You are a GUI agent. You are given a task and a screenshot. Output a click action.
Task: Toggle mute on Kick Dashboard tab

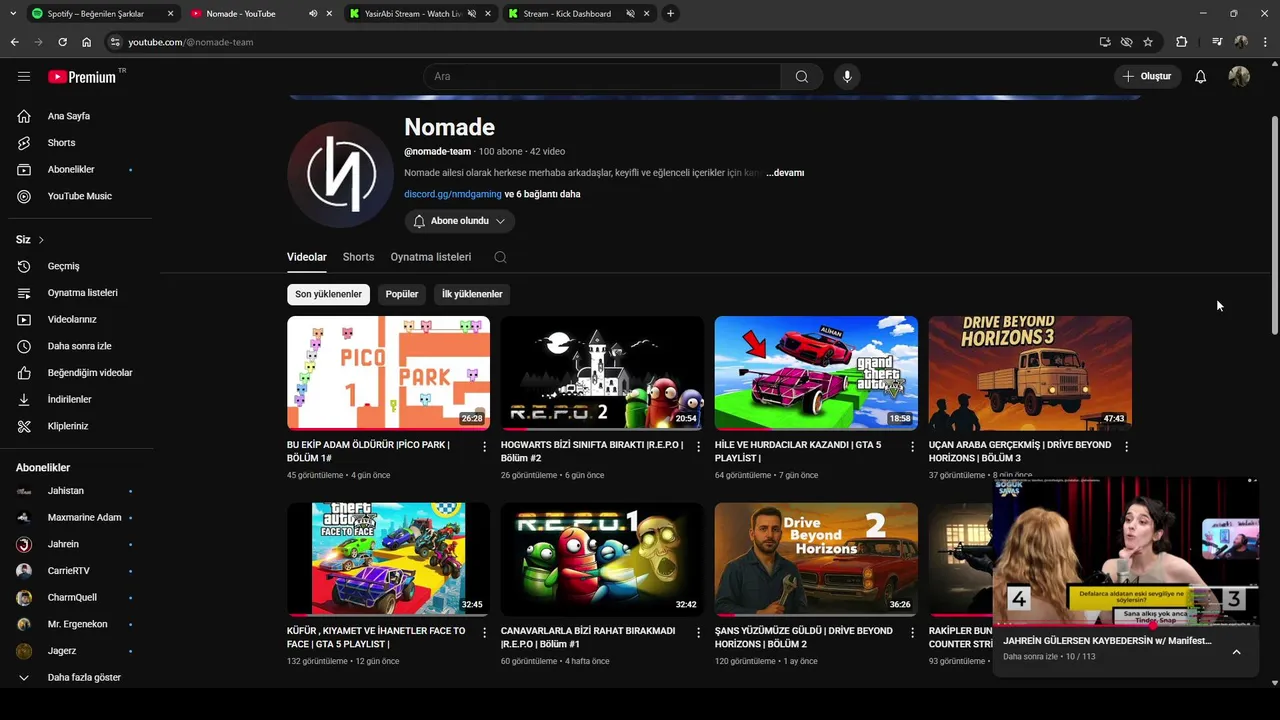[631, 14]
